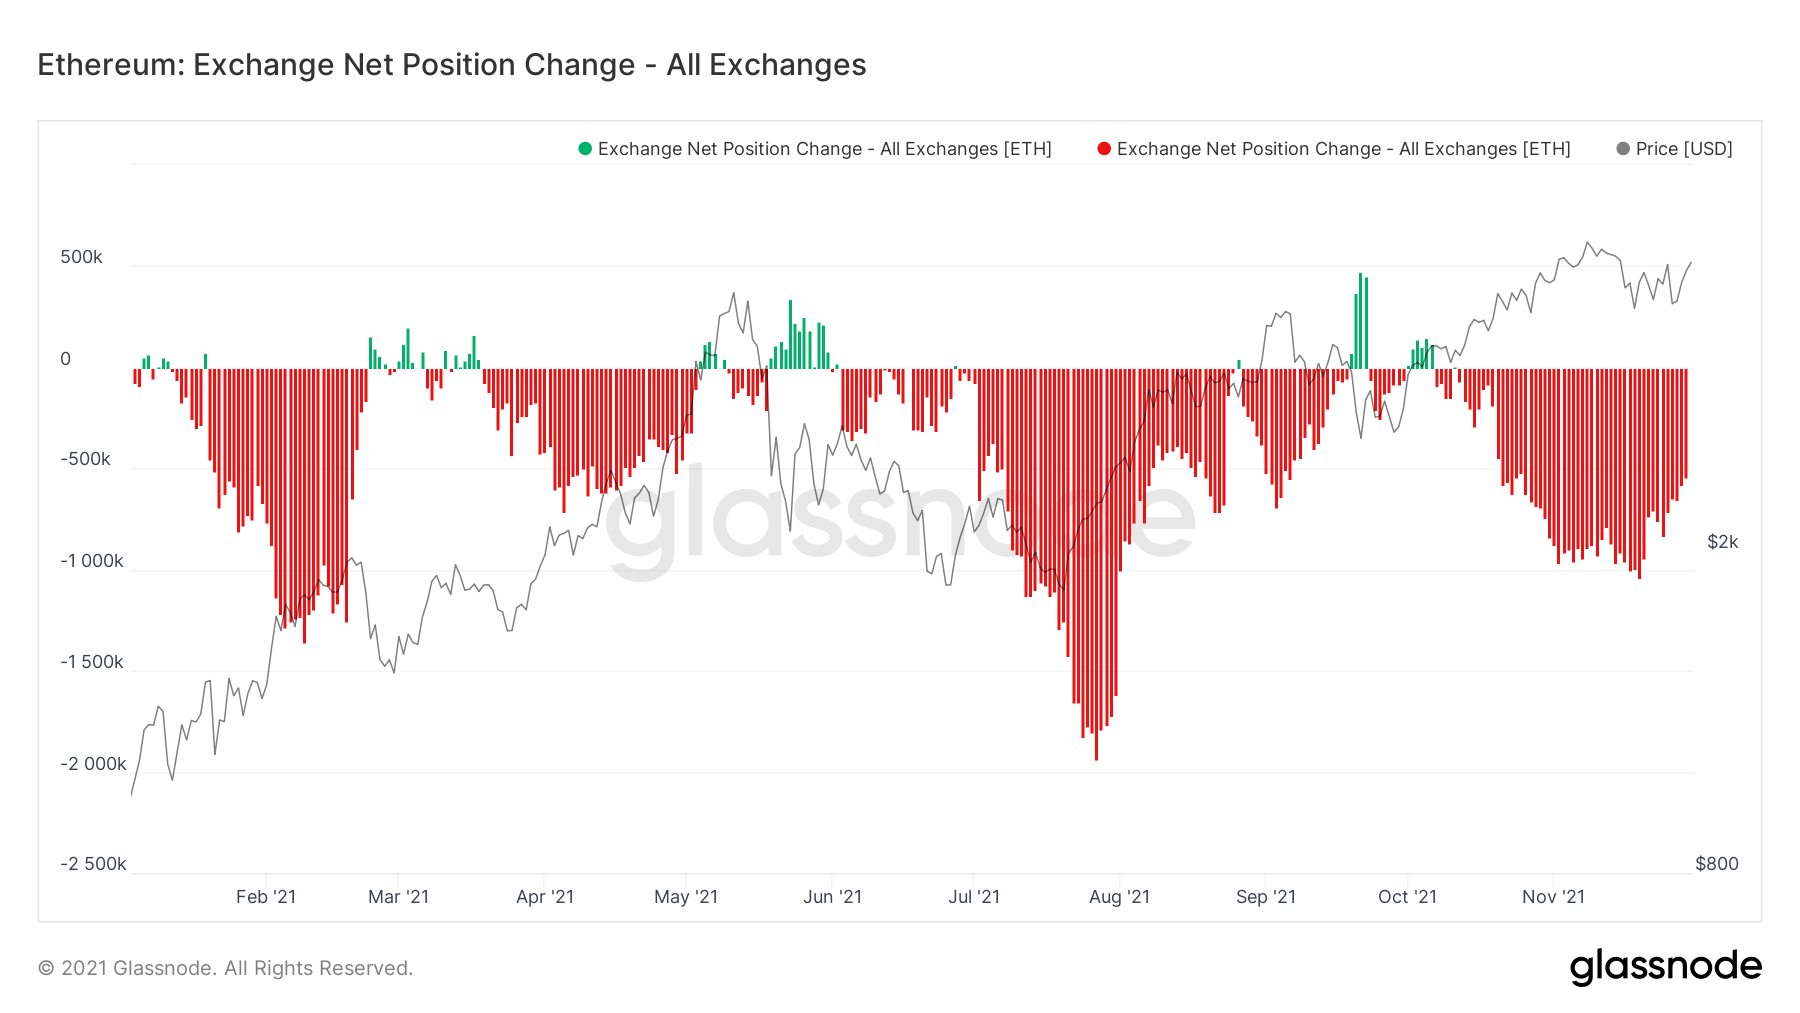Click the Oct '21 x-axis label
The width and height of the screenshot is (1800, 1013).
click(1407, 897)
